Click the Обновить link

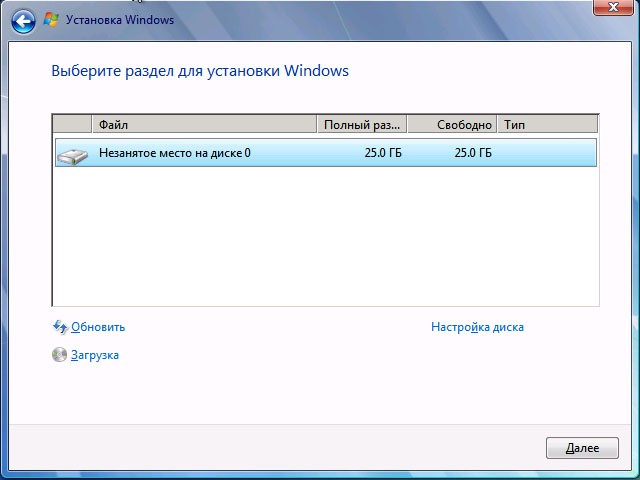(98, 327)
